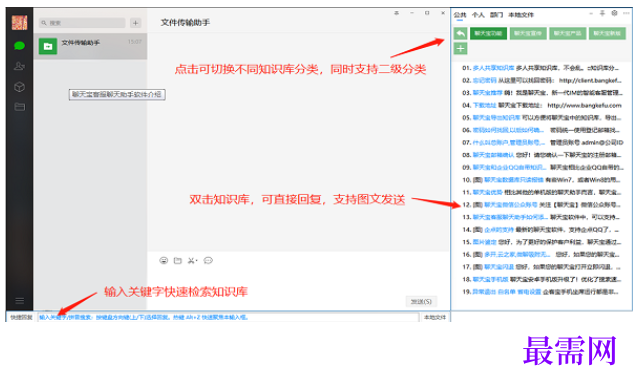Screen dimensions: 635x382
Task: Select entry 08 聊天宝邮箱确认
Action: click(x=542, y=155)
